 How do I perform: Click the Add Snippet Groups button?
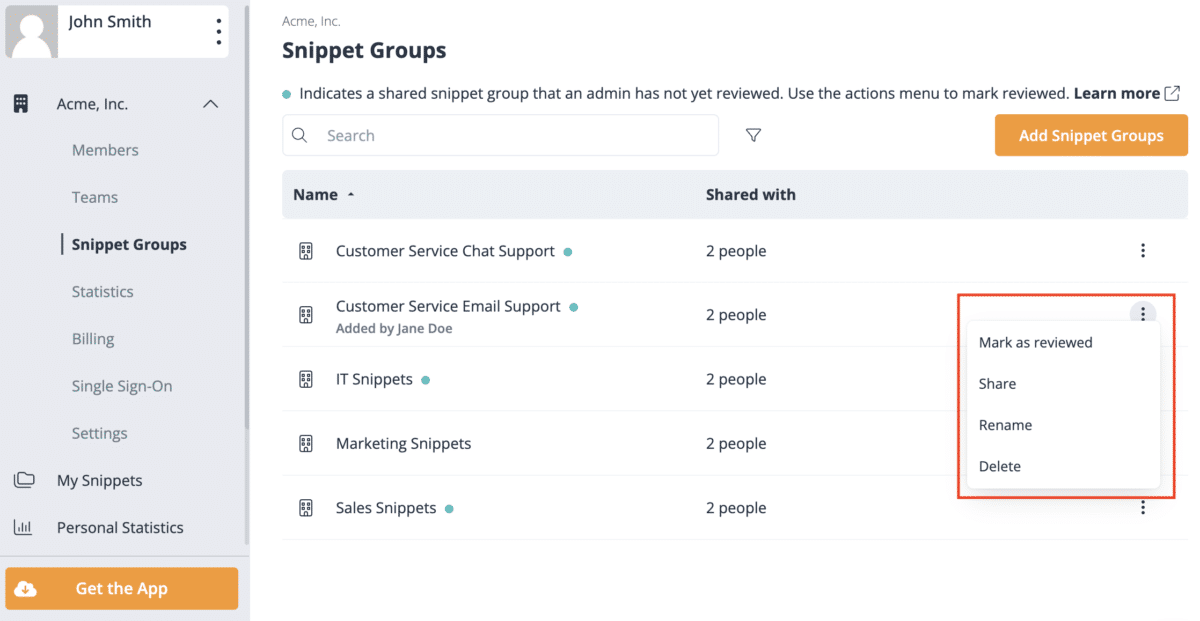[x=1090, y=135]
